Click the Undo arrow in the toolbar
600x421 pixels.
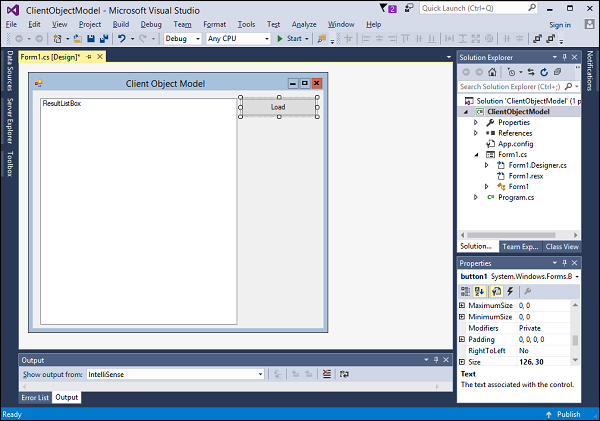coord(121,38)
